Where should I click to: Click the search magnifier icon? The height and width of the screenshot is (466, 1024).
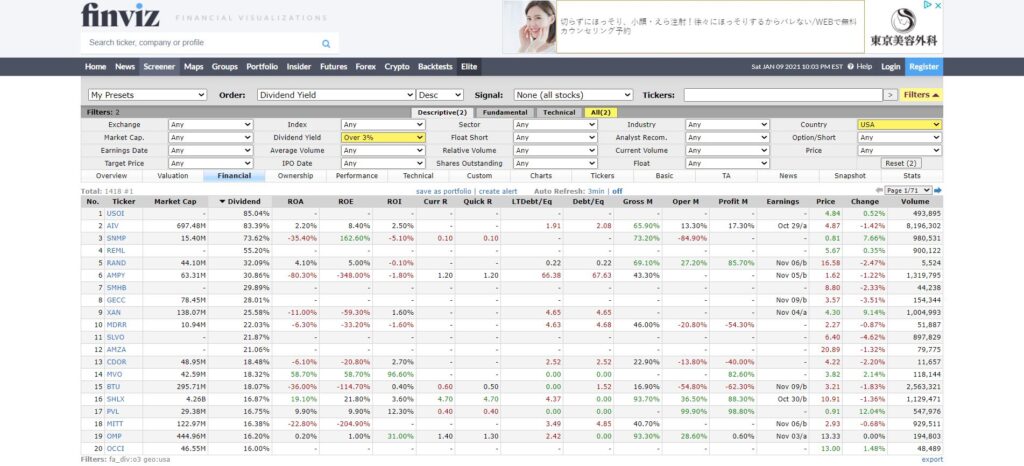point(326,44)
